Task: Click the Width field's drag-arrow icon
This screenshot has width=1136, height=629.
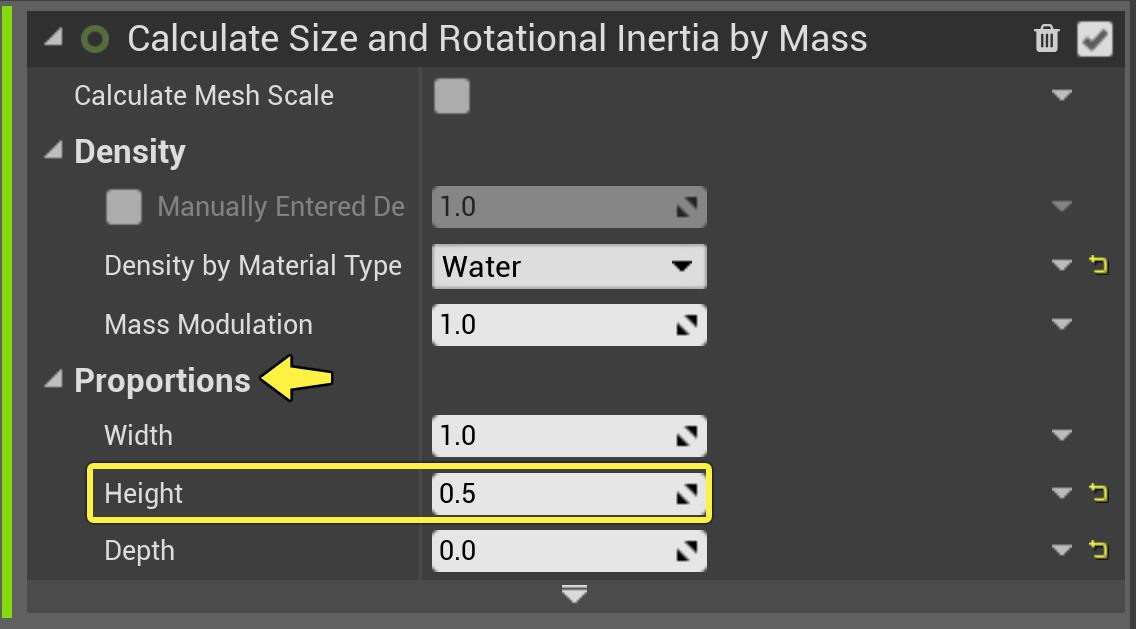Action: [687, 436]
